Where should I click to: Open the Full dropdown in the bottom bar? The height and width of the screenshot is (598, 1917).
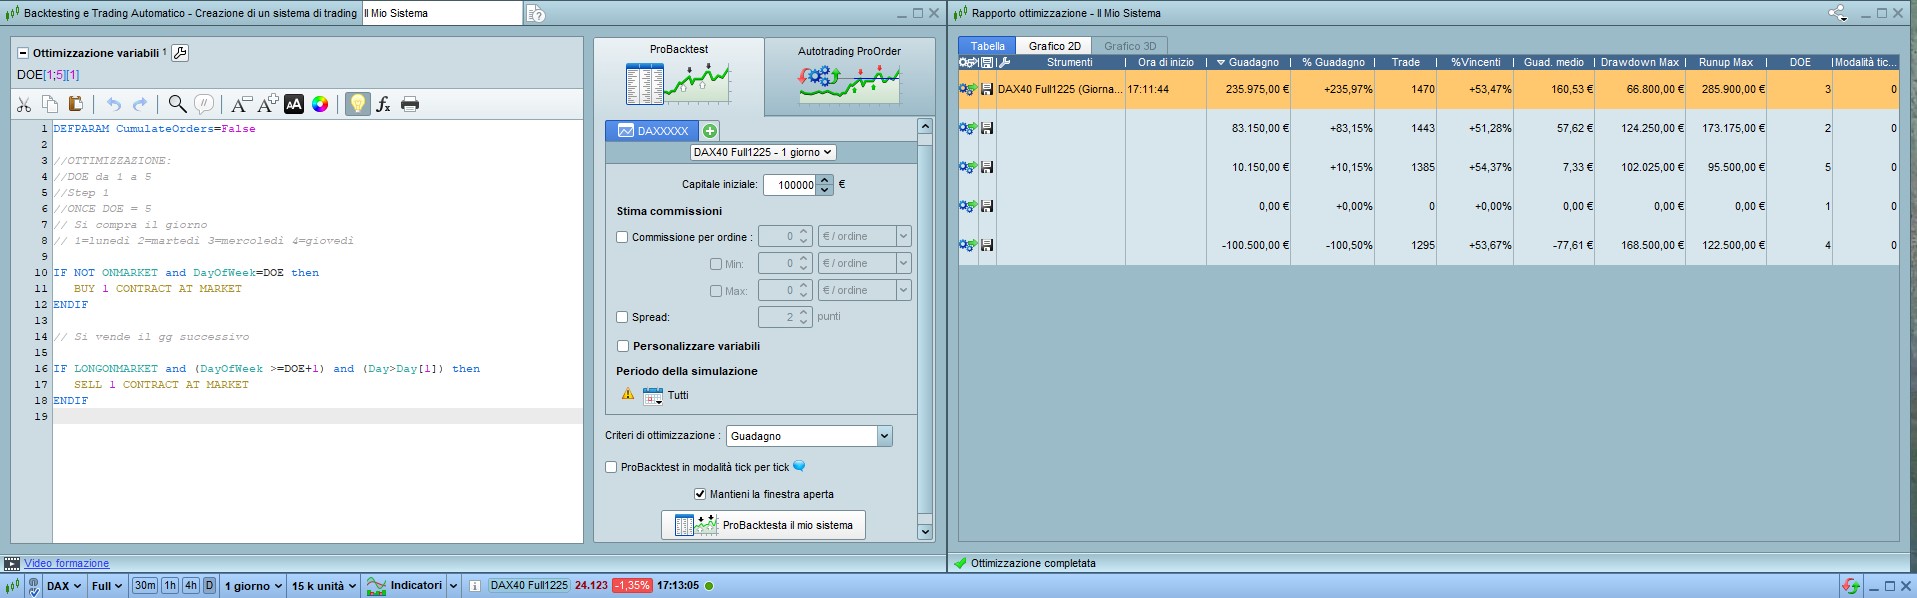(x=106, y=586)
